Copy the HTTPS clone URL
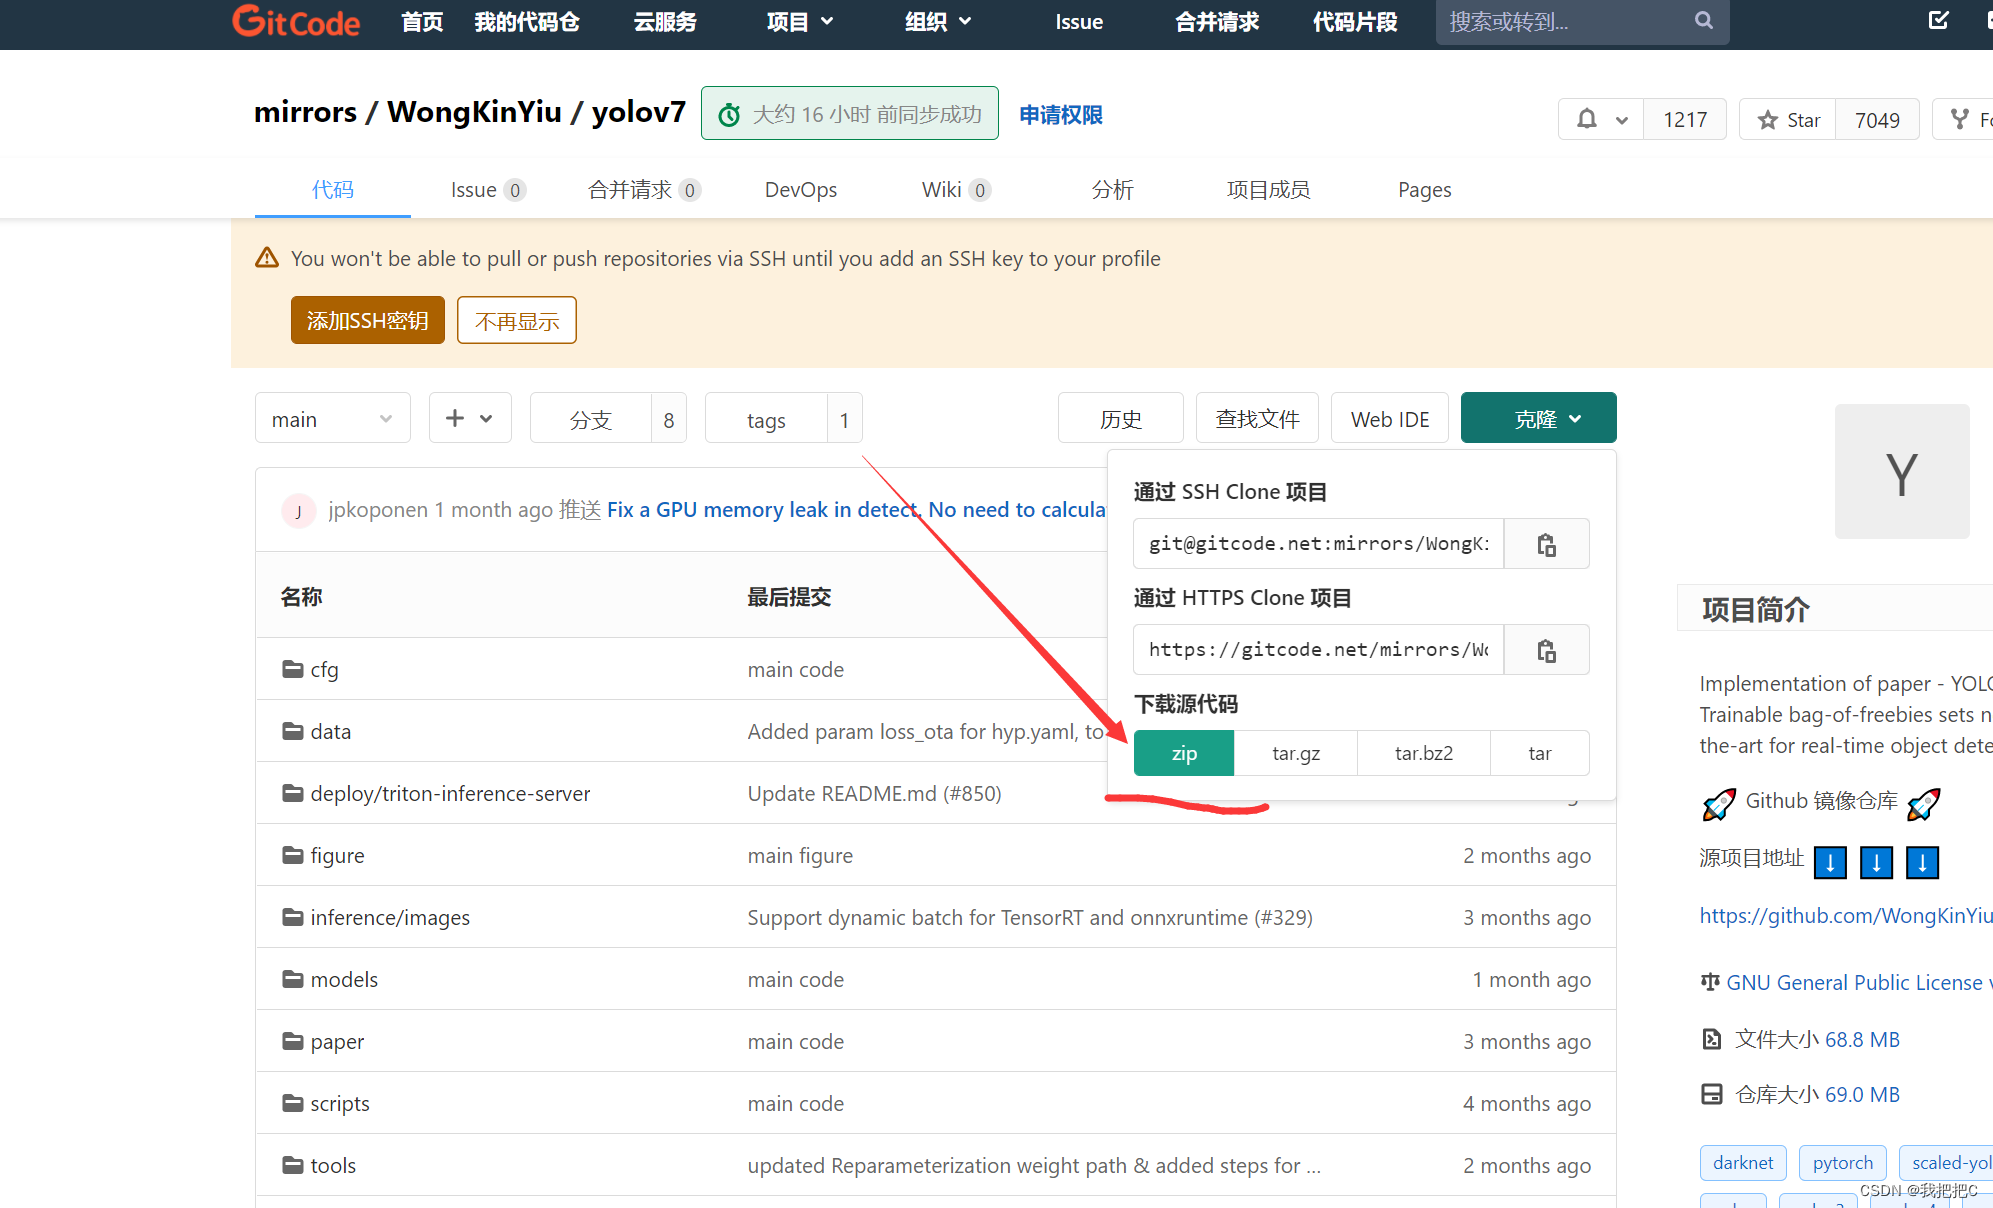The height and width of the screenshot is (1208, 1993). tap(1546, 650)
